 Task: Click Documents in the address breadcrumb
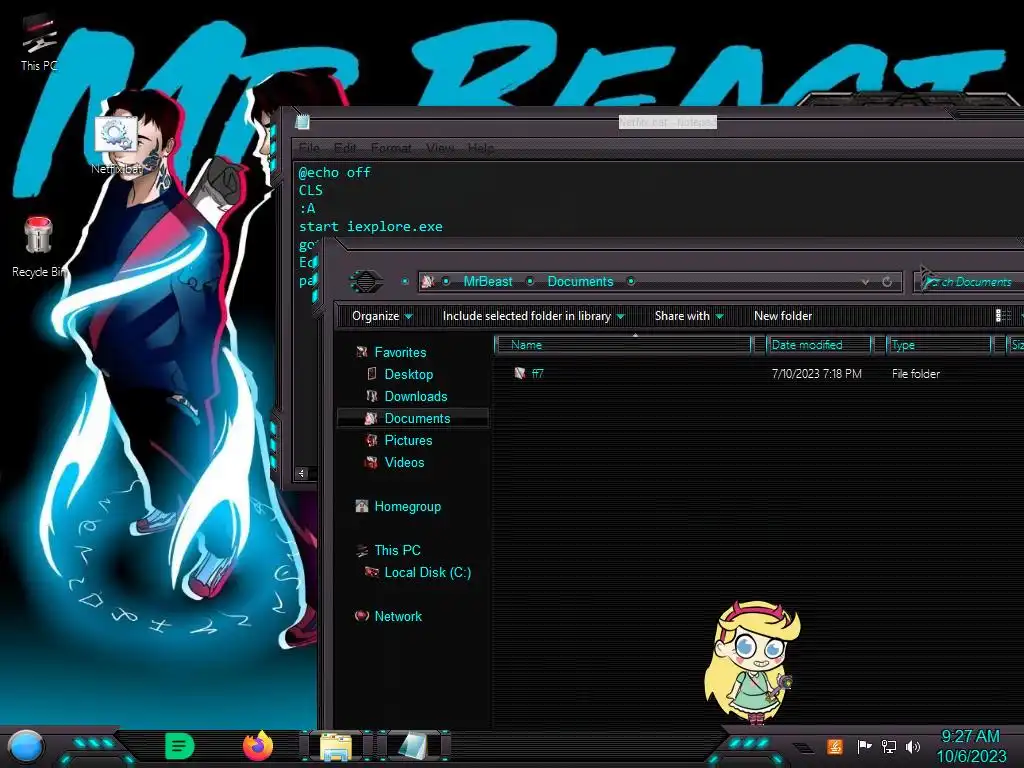581,281
